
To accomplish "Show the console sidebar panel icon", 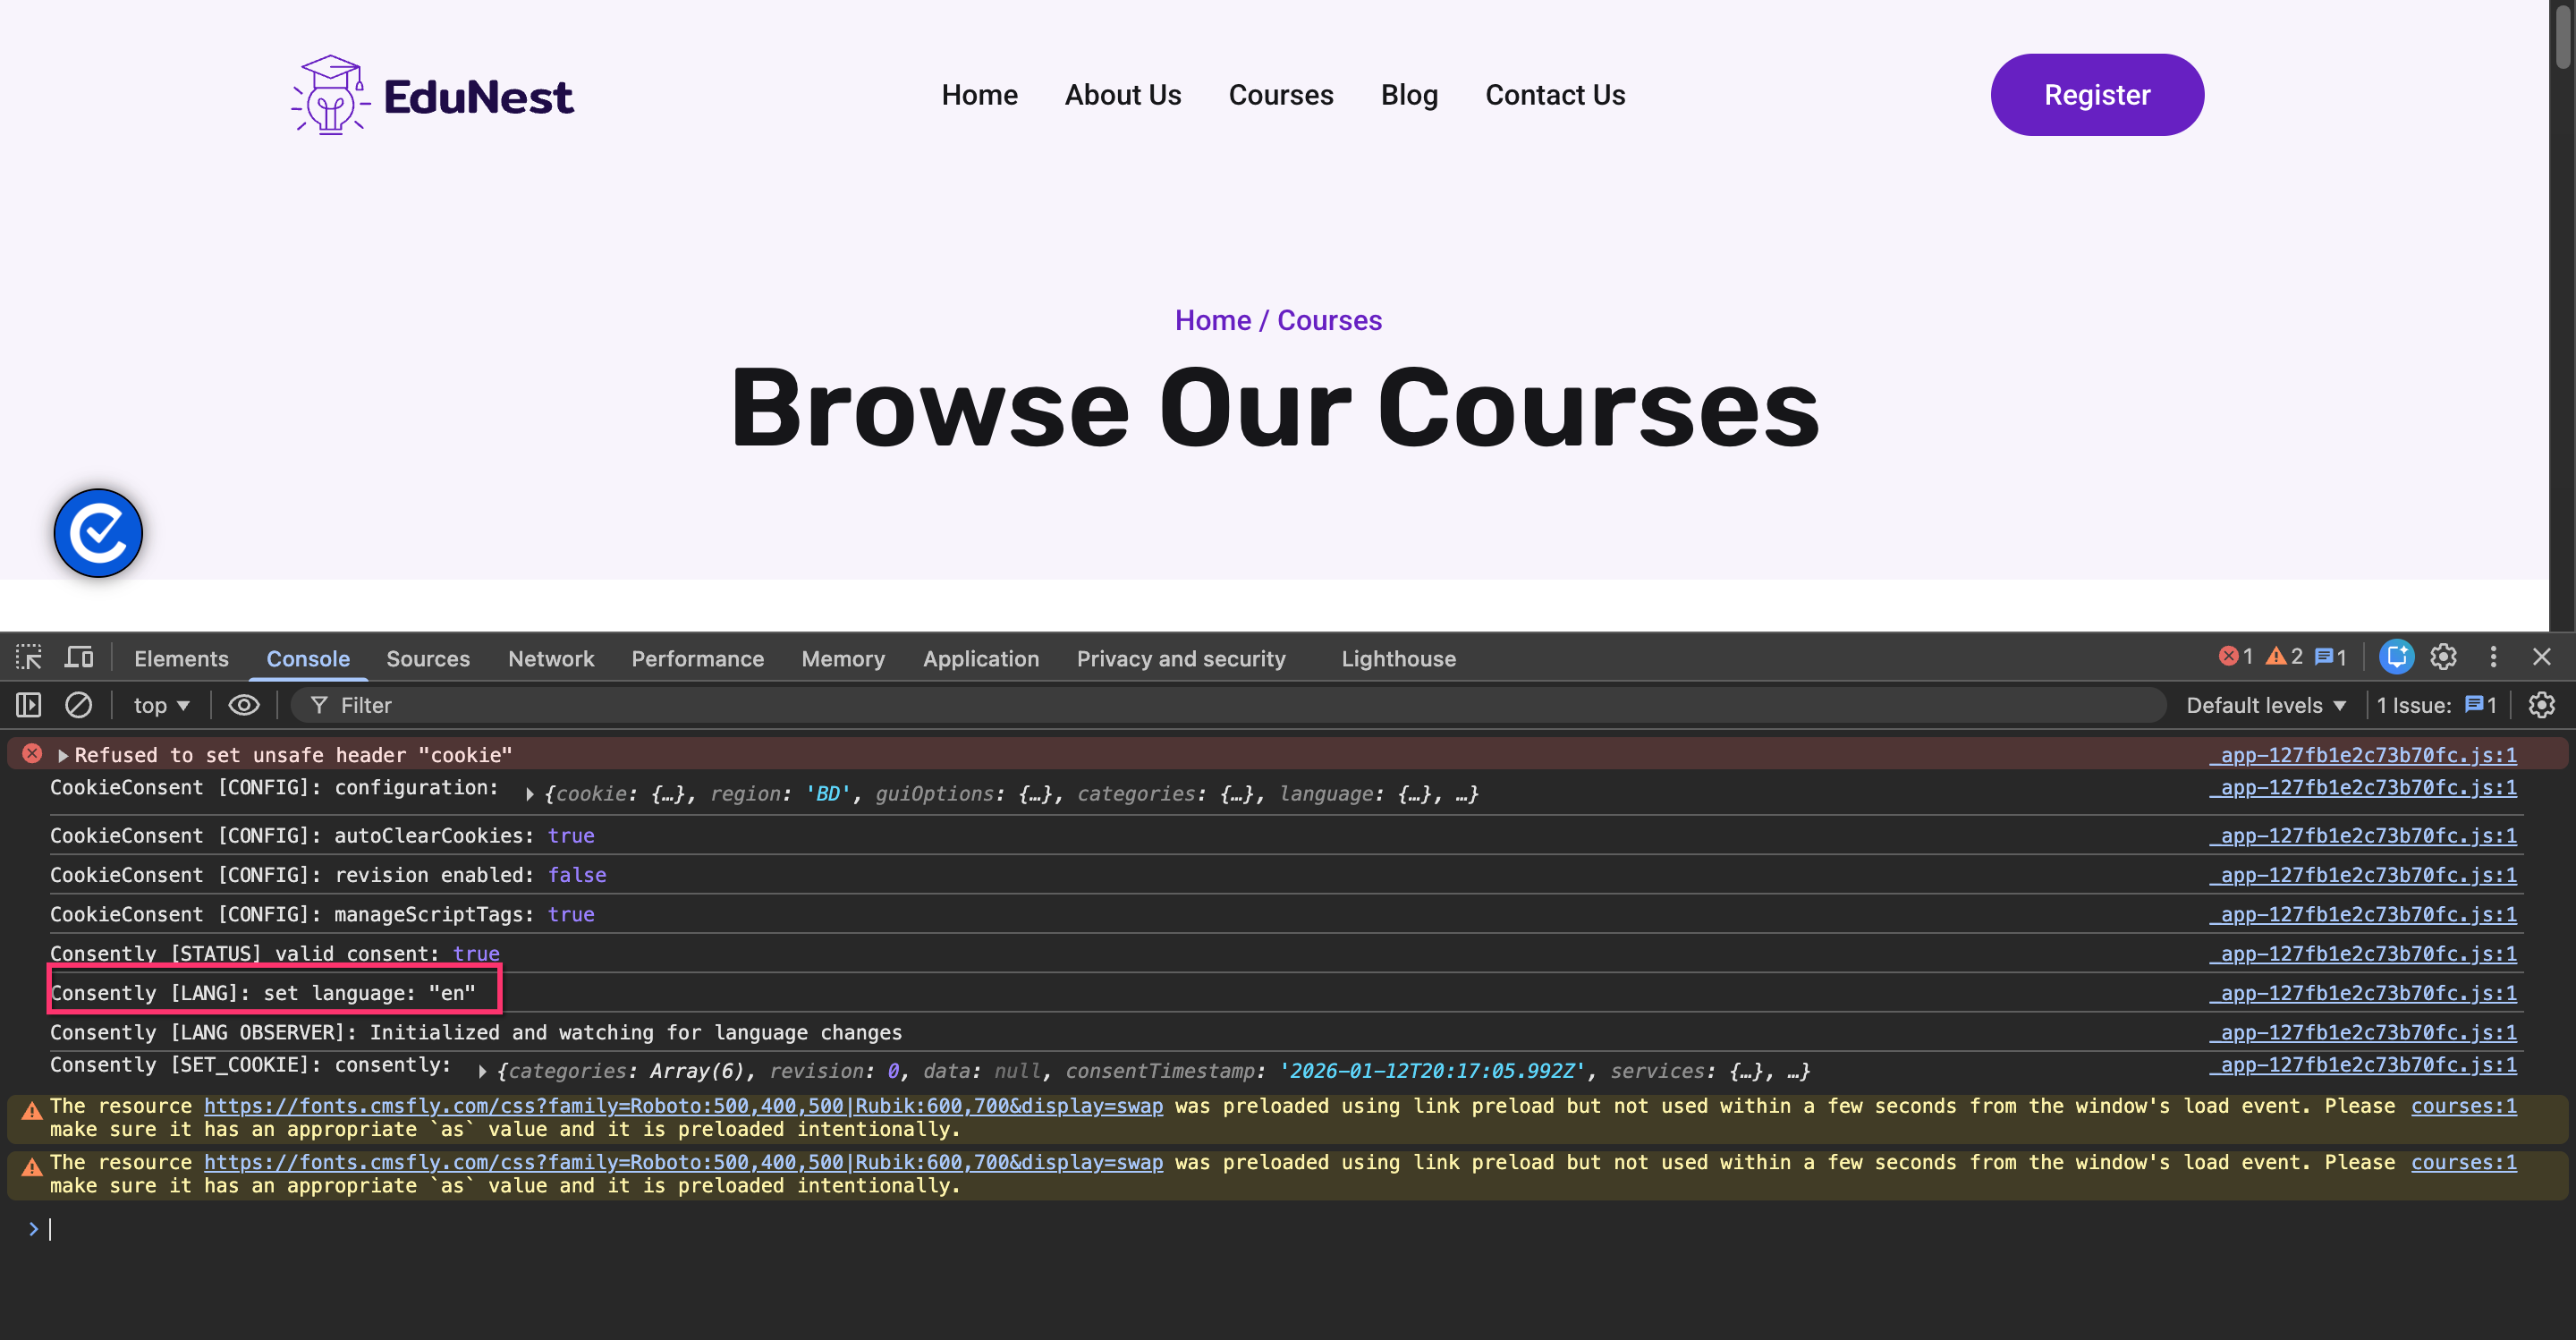I will (29, 705).
